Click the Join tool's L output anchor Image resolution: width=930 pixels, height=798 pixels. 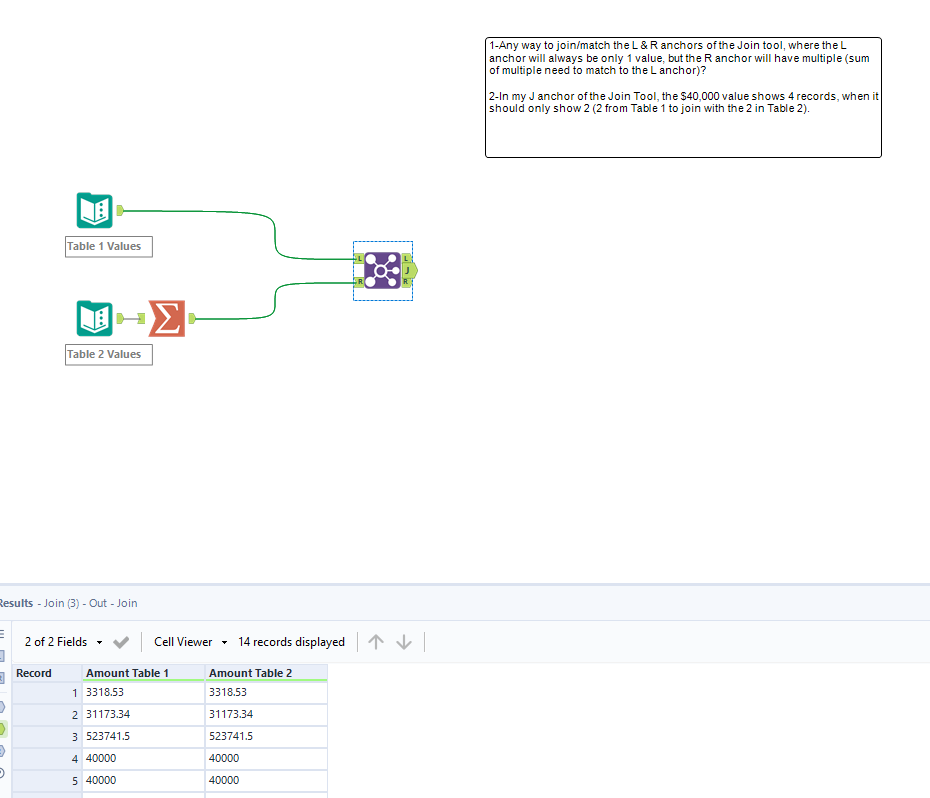pos(408,258)
